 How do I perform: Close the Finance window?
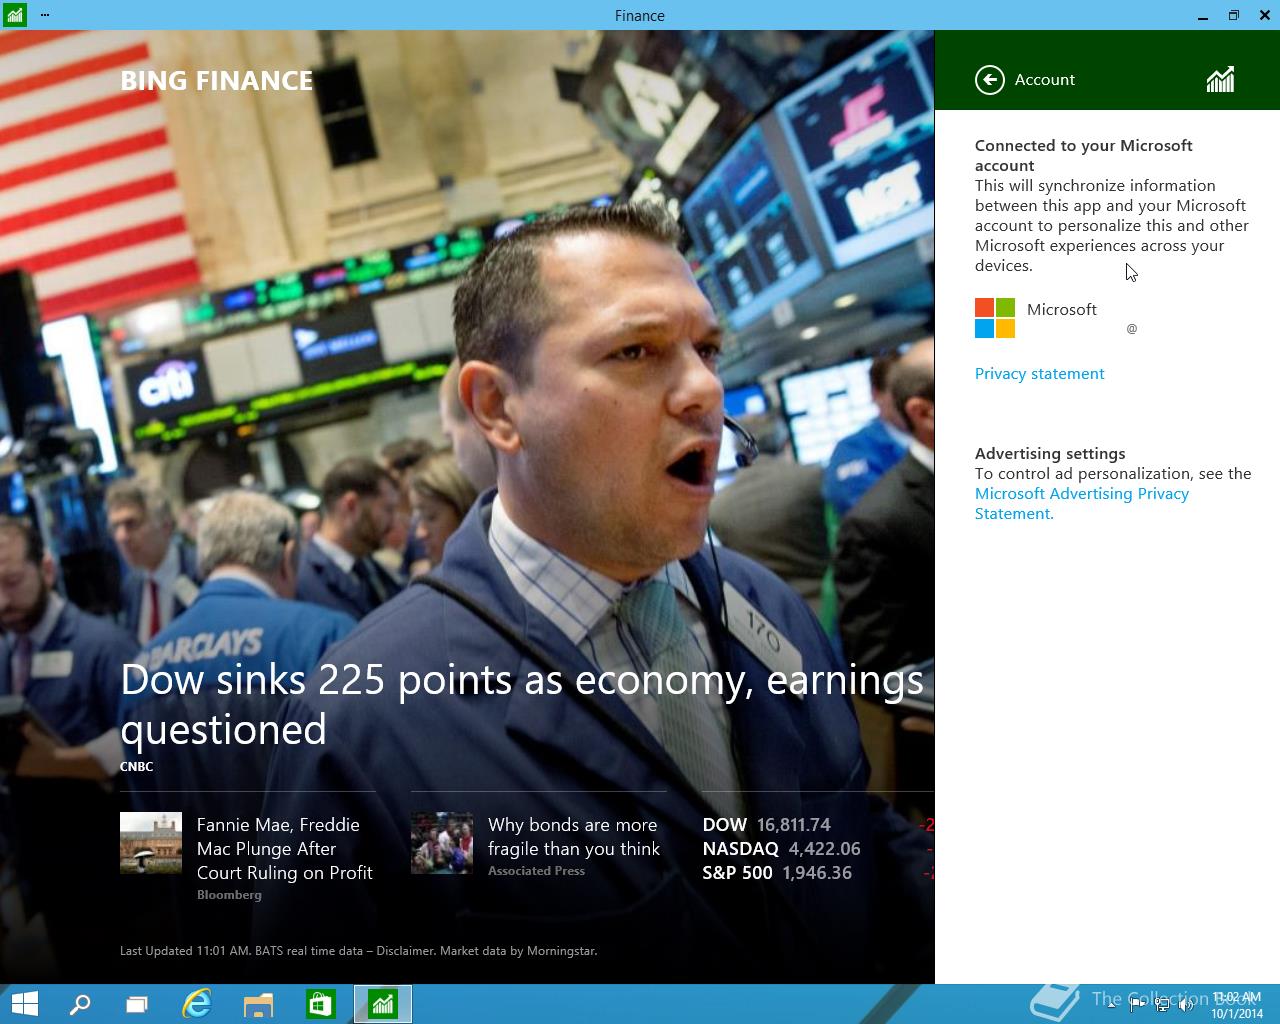1264,15
